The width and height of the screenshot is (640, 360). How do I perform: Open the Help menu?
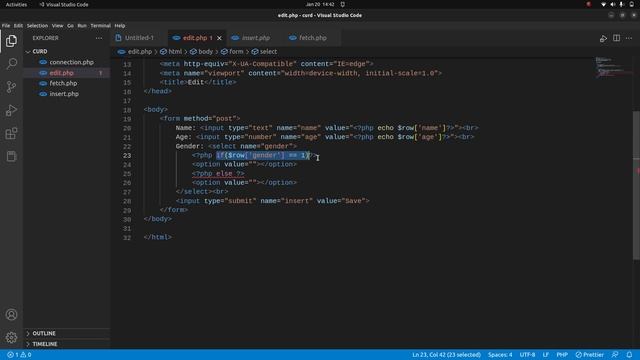120,25
